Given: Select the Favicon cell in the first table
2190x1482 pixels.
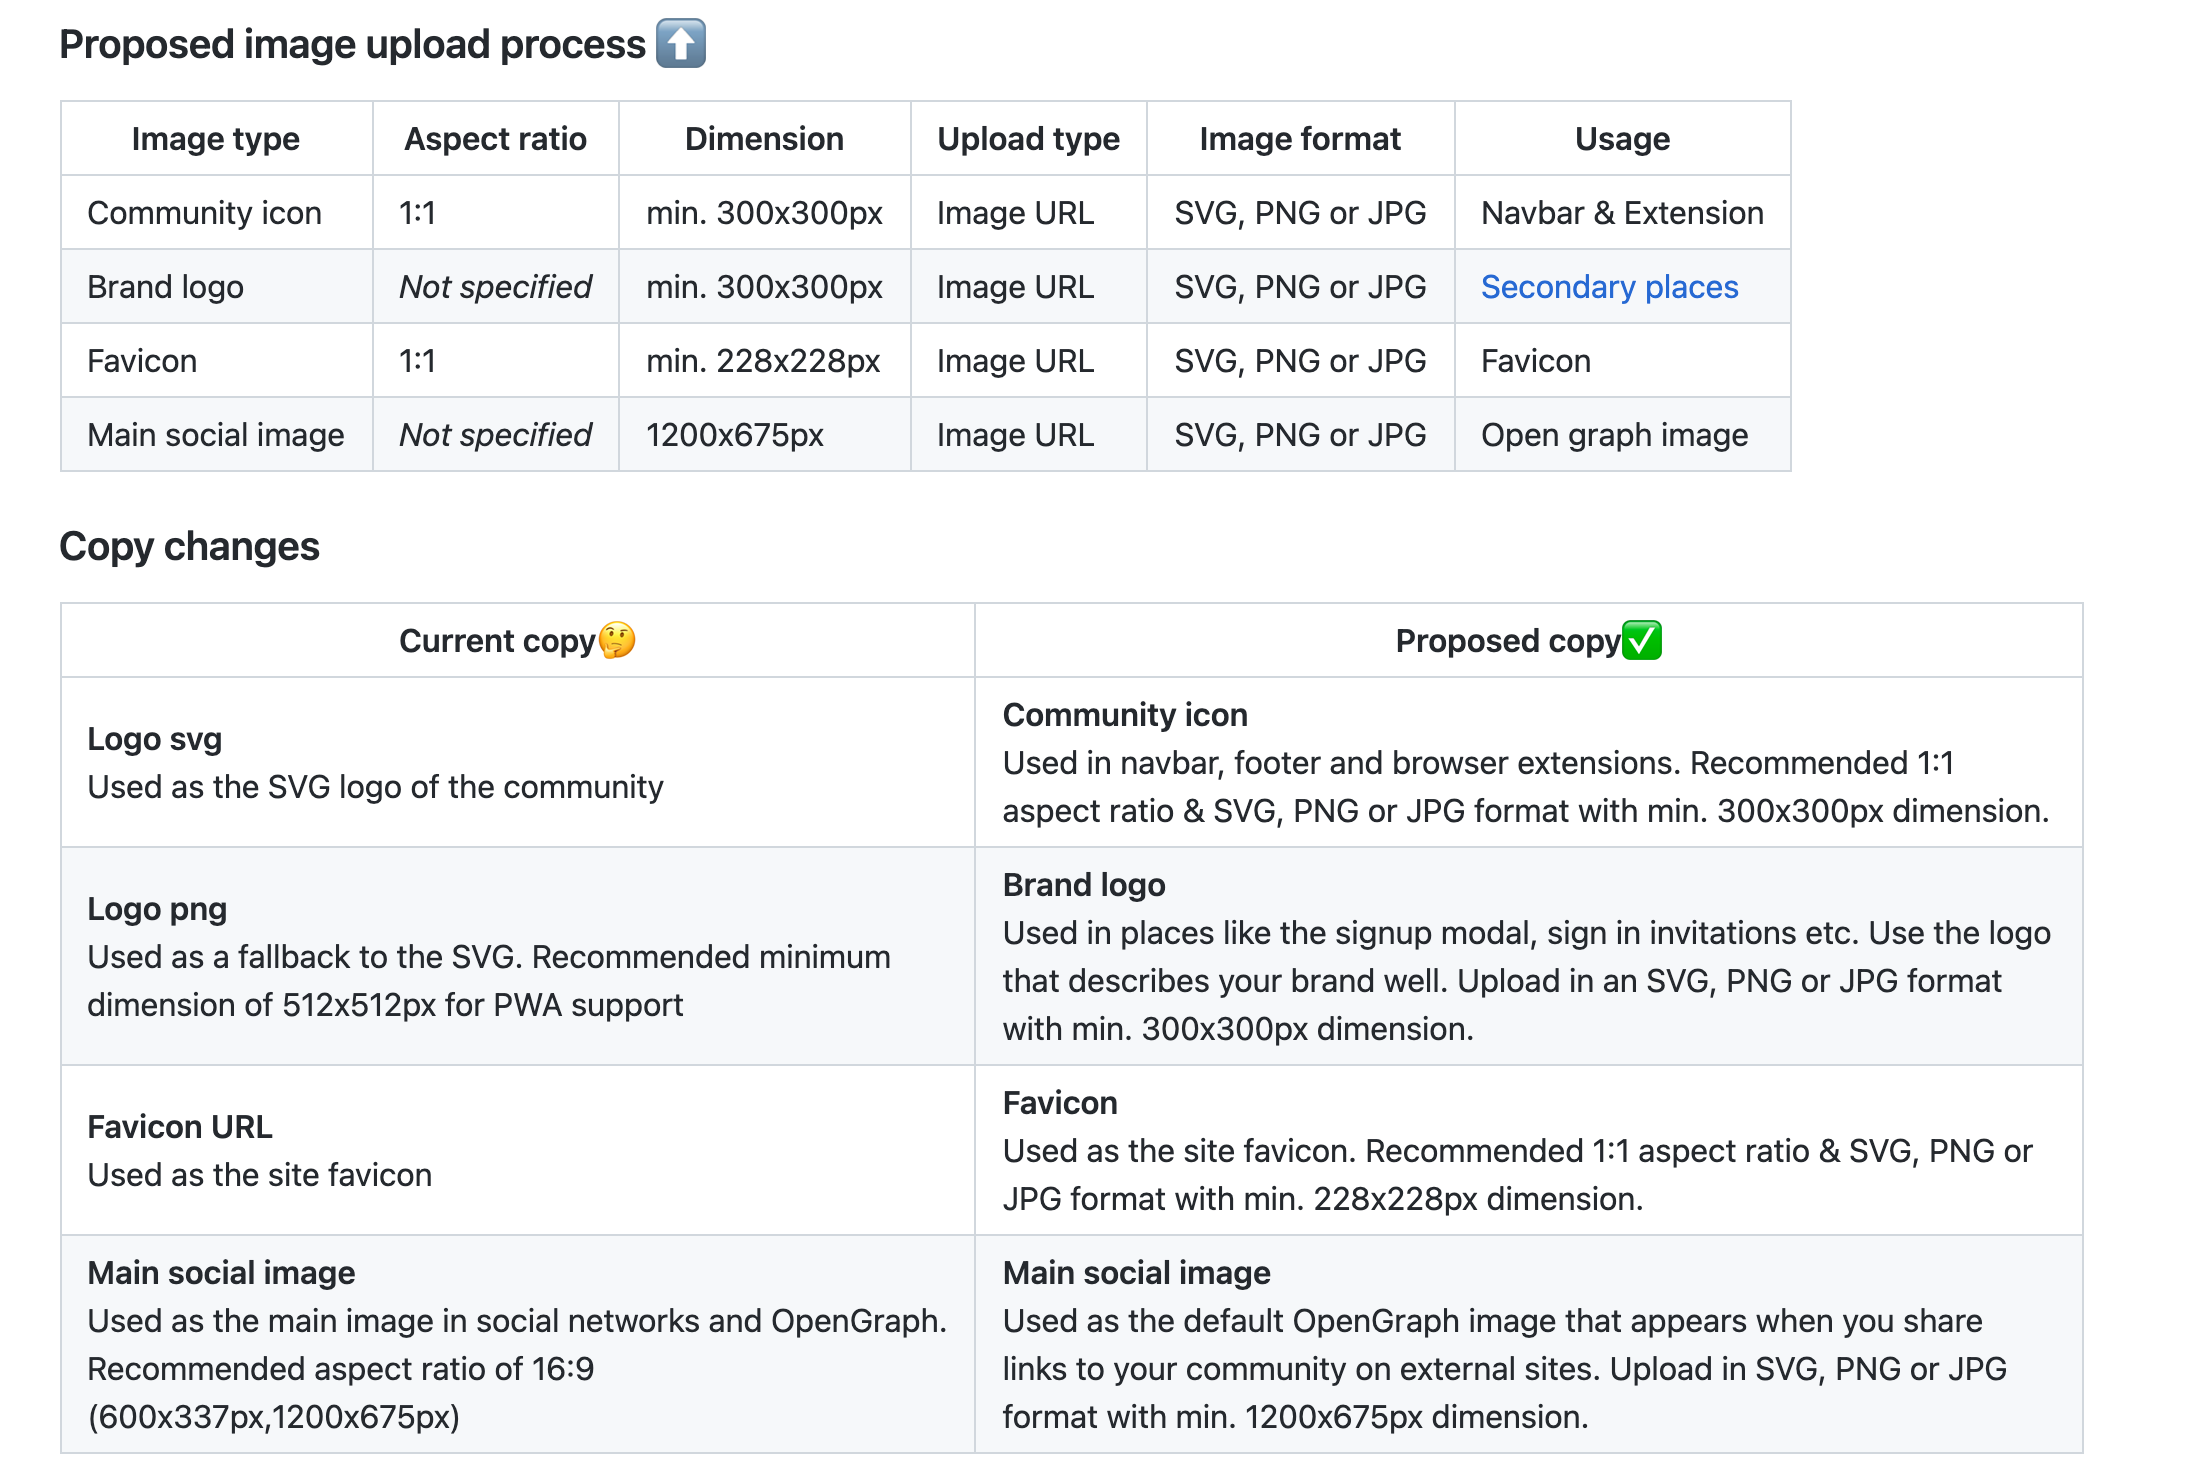Looking at the screenshot, I should point(142,360).
